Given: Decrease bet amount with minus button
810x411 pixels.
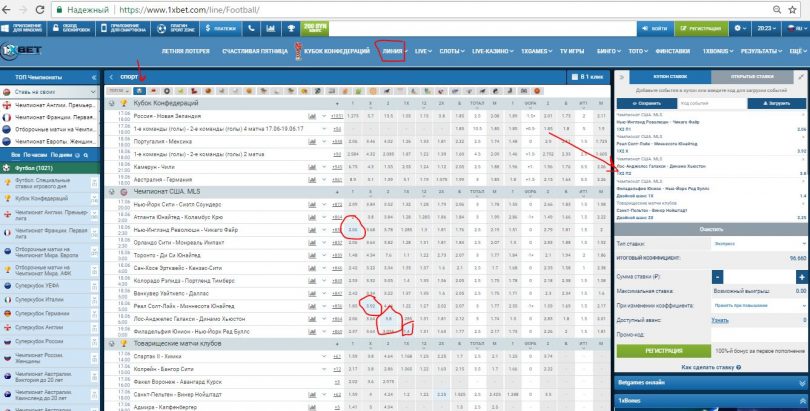Looking at the screenshot, I should tap(717, 277).
